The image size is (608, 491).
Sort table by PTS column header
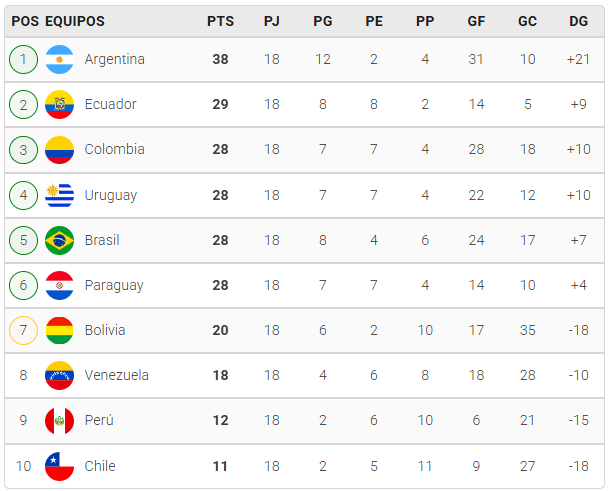pos(220,21)
